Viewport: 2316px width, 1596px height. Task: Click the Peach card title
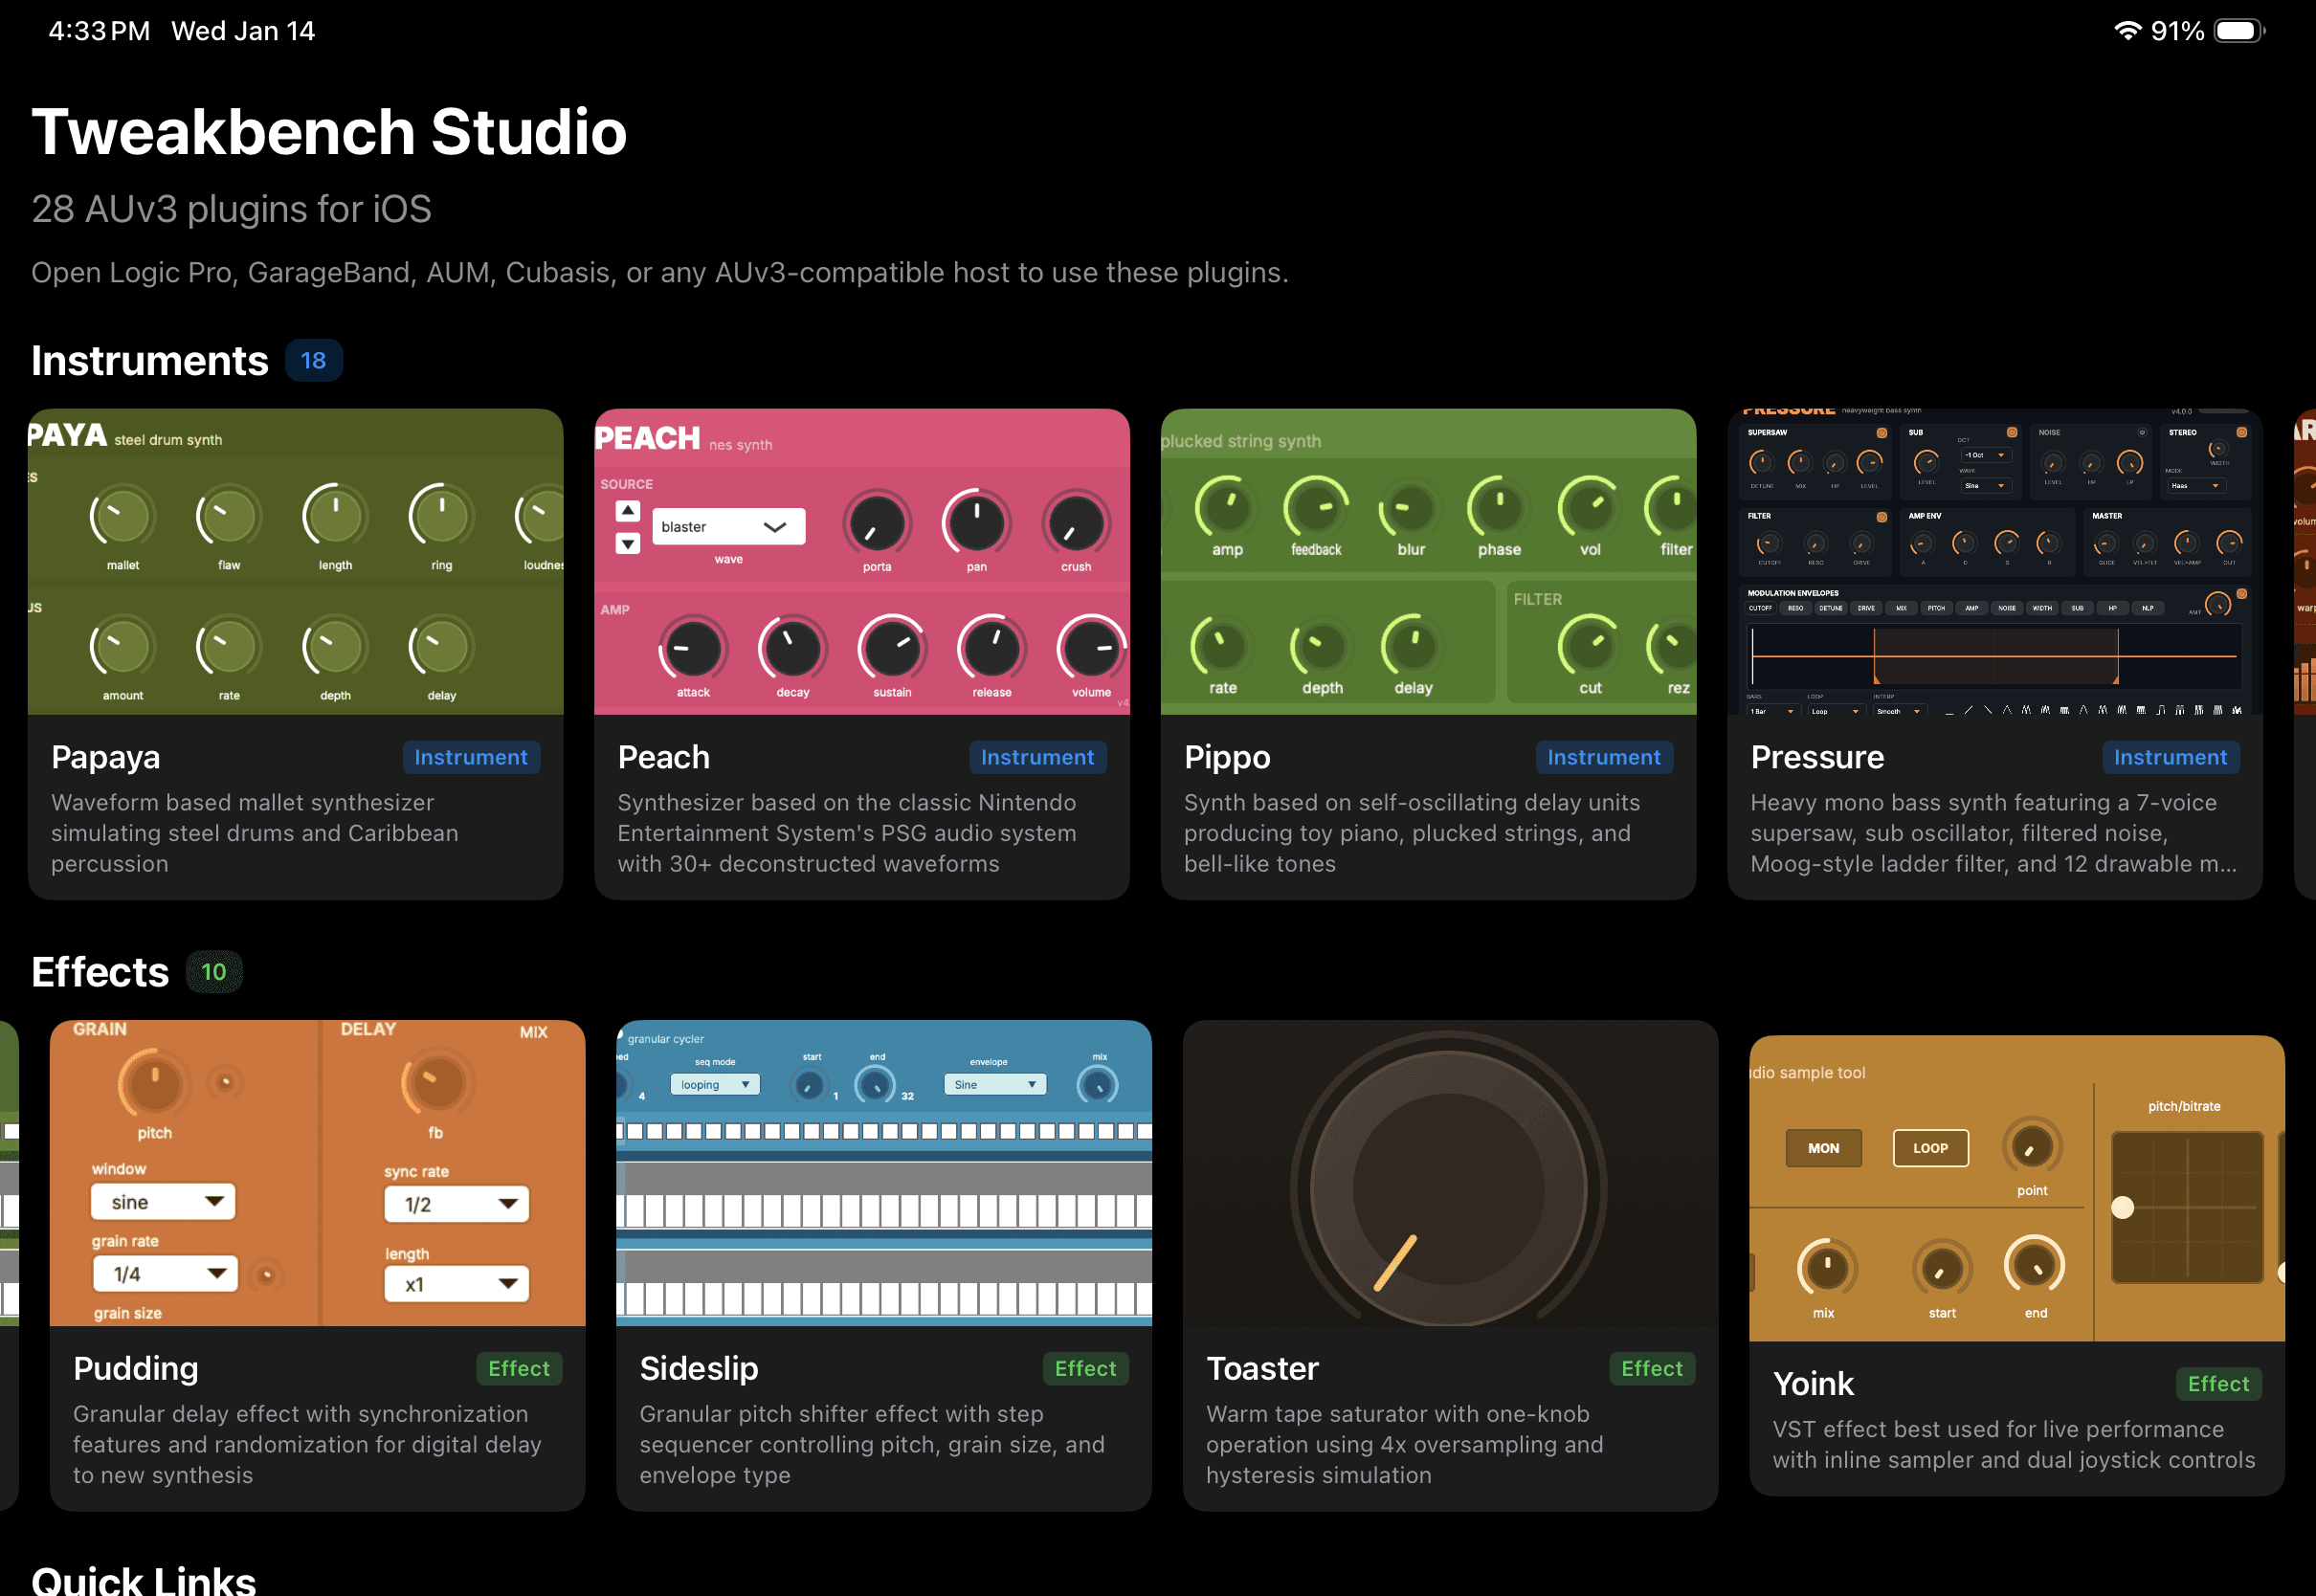click(663, 757)
